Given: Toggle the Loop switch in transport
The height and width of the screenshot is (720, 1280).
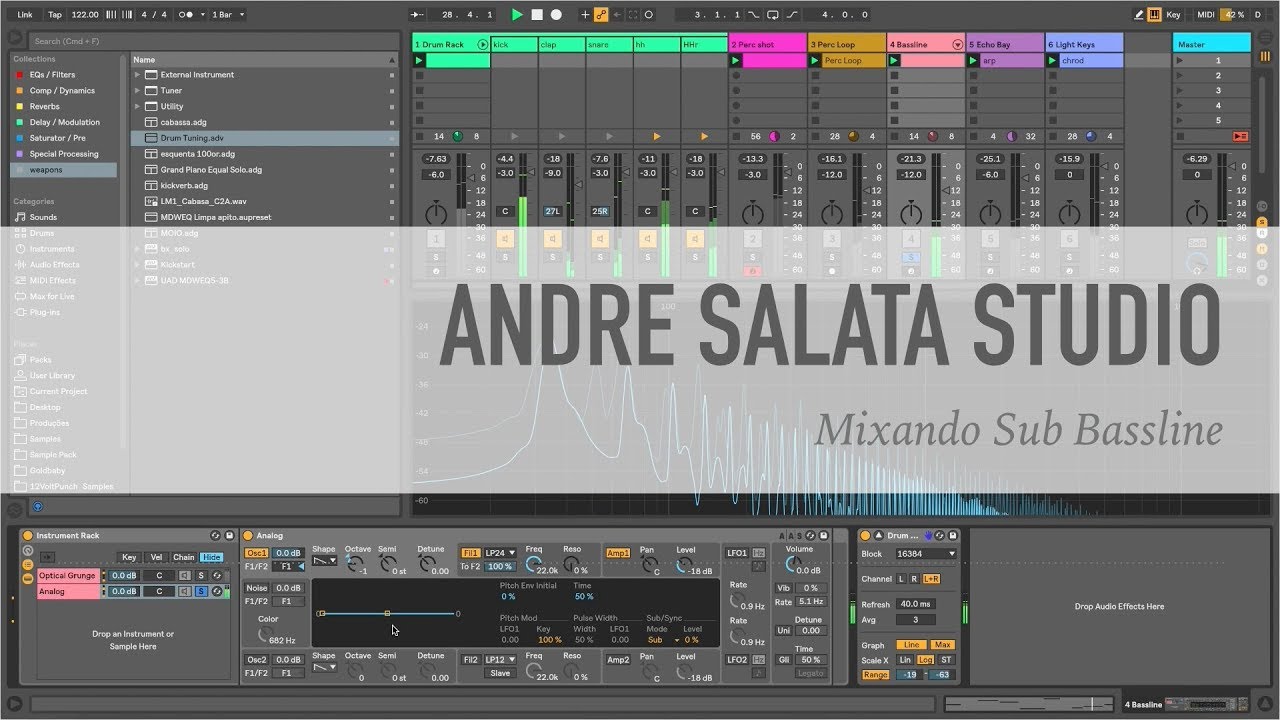Looking at the screenshot, I should [x=773, y=15].
